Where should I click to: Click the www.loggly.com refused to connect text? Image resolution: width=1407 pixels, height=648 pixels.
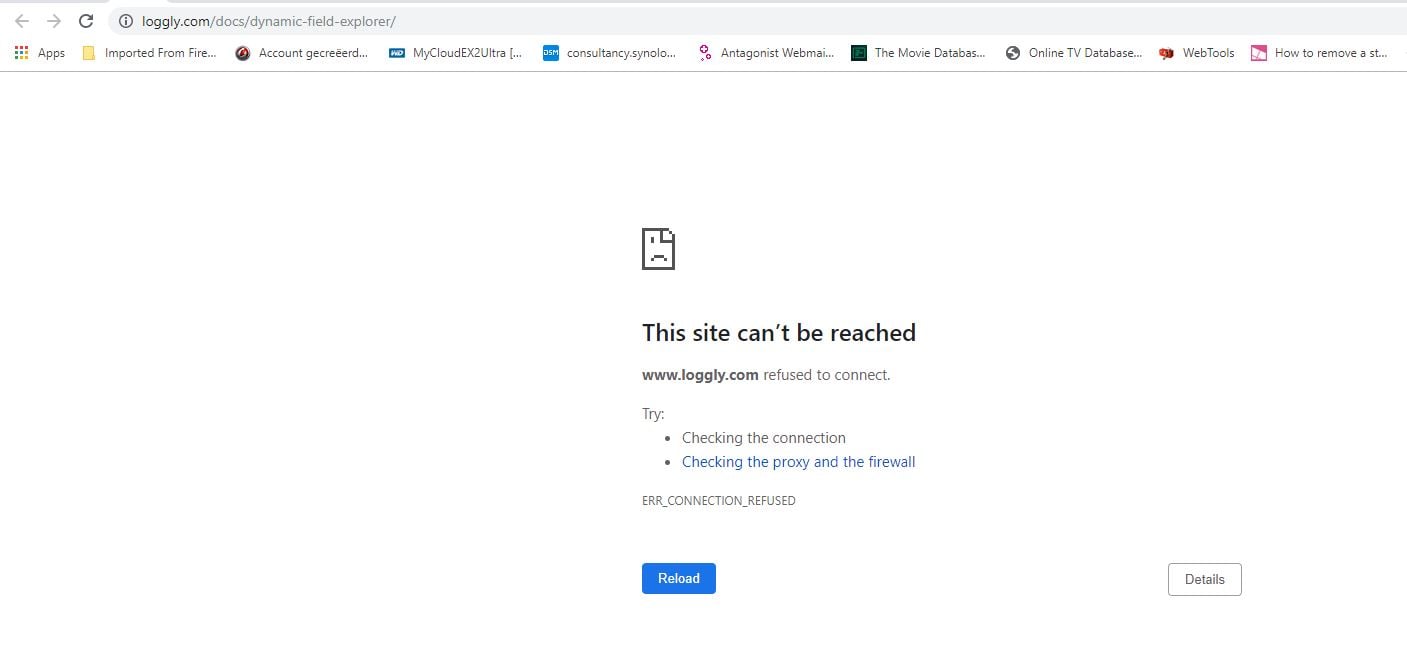pos(766,375)
